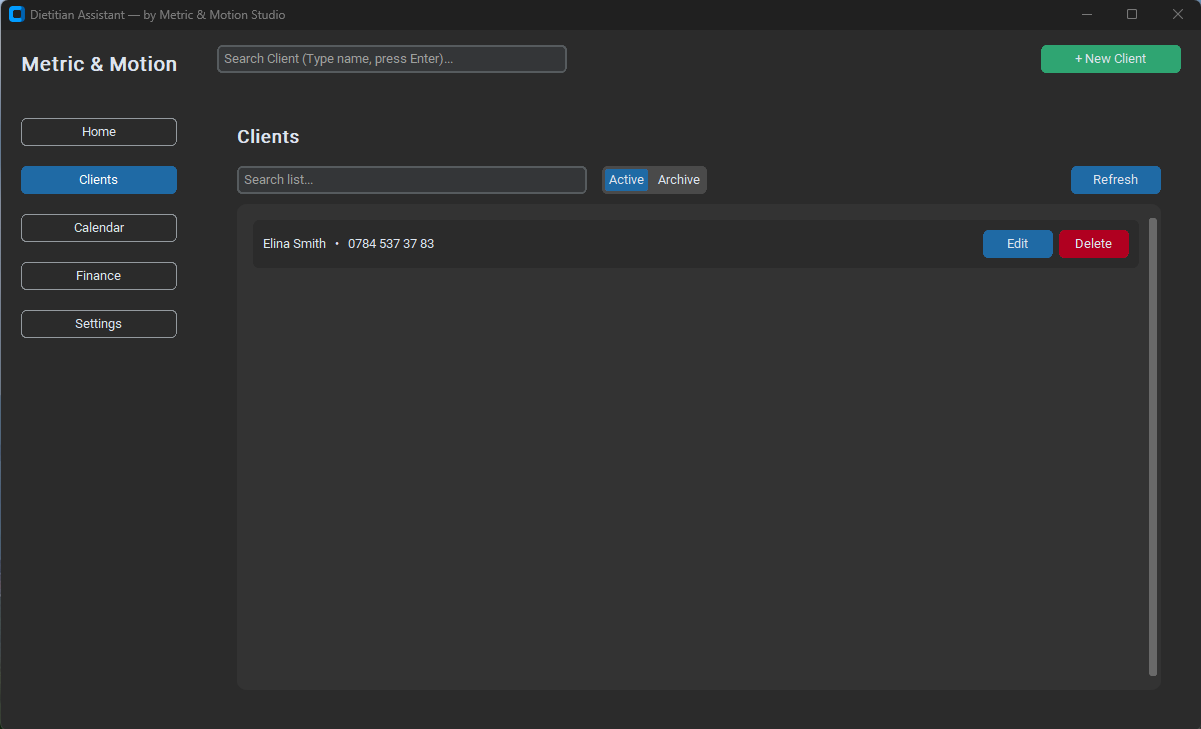
Task: Click the client list vertical scrollbar
Action: tap(1153, 447)
